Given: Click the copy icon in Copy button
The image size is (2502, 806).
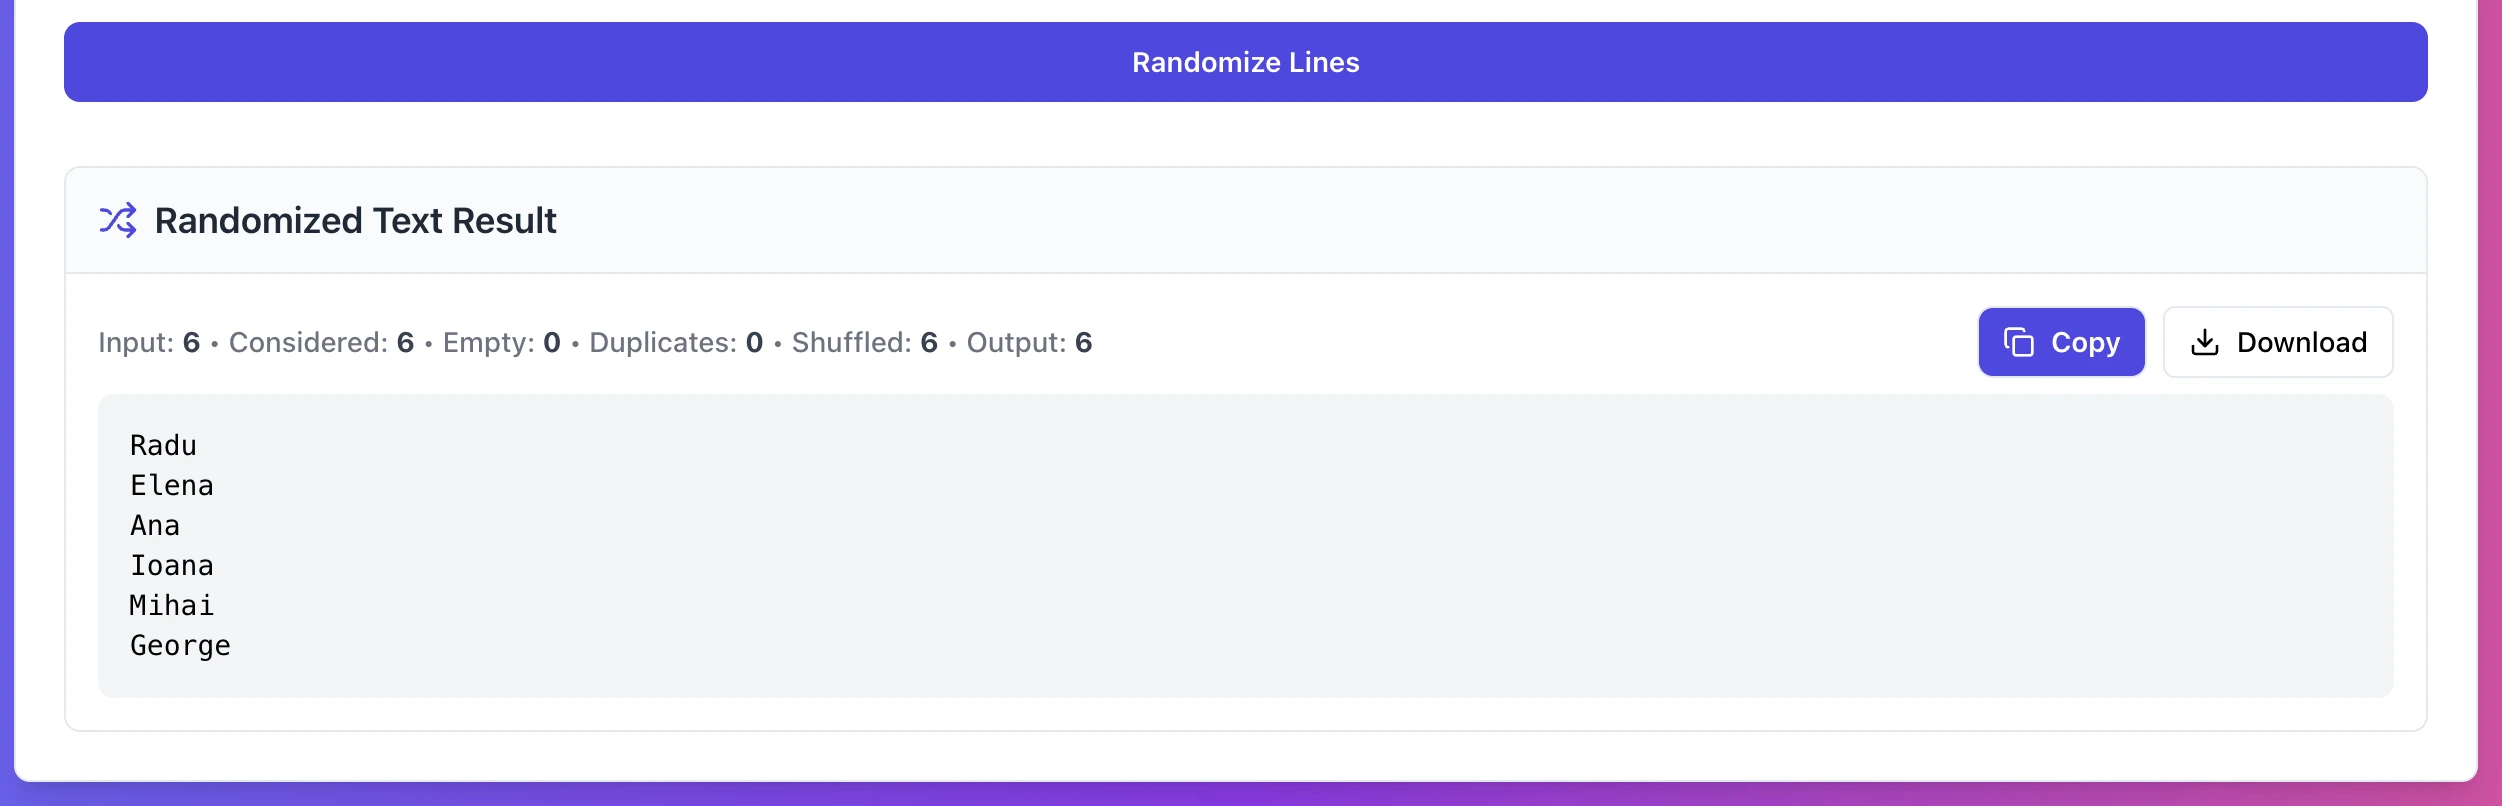Looking at the screenshot, I should [x=2018, y=342].
